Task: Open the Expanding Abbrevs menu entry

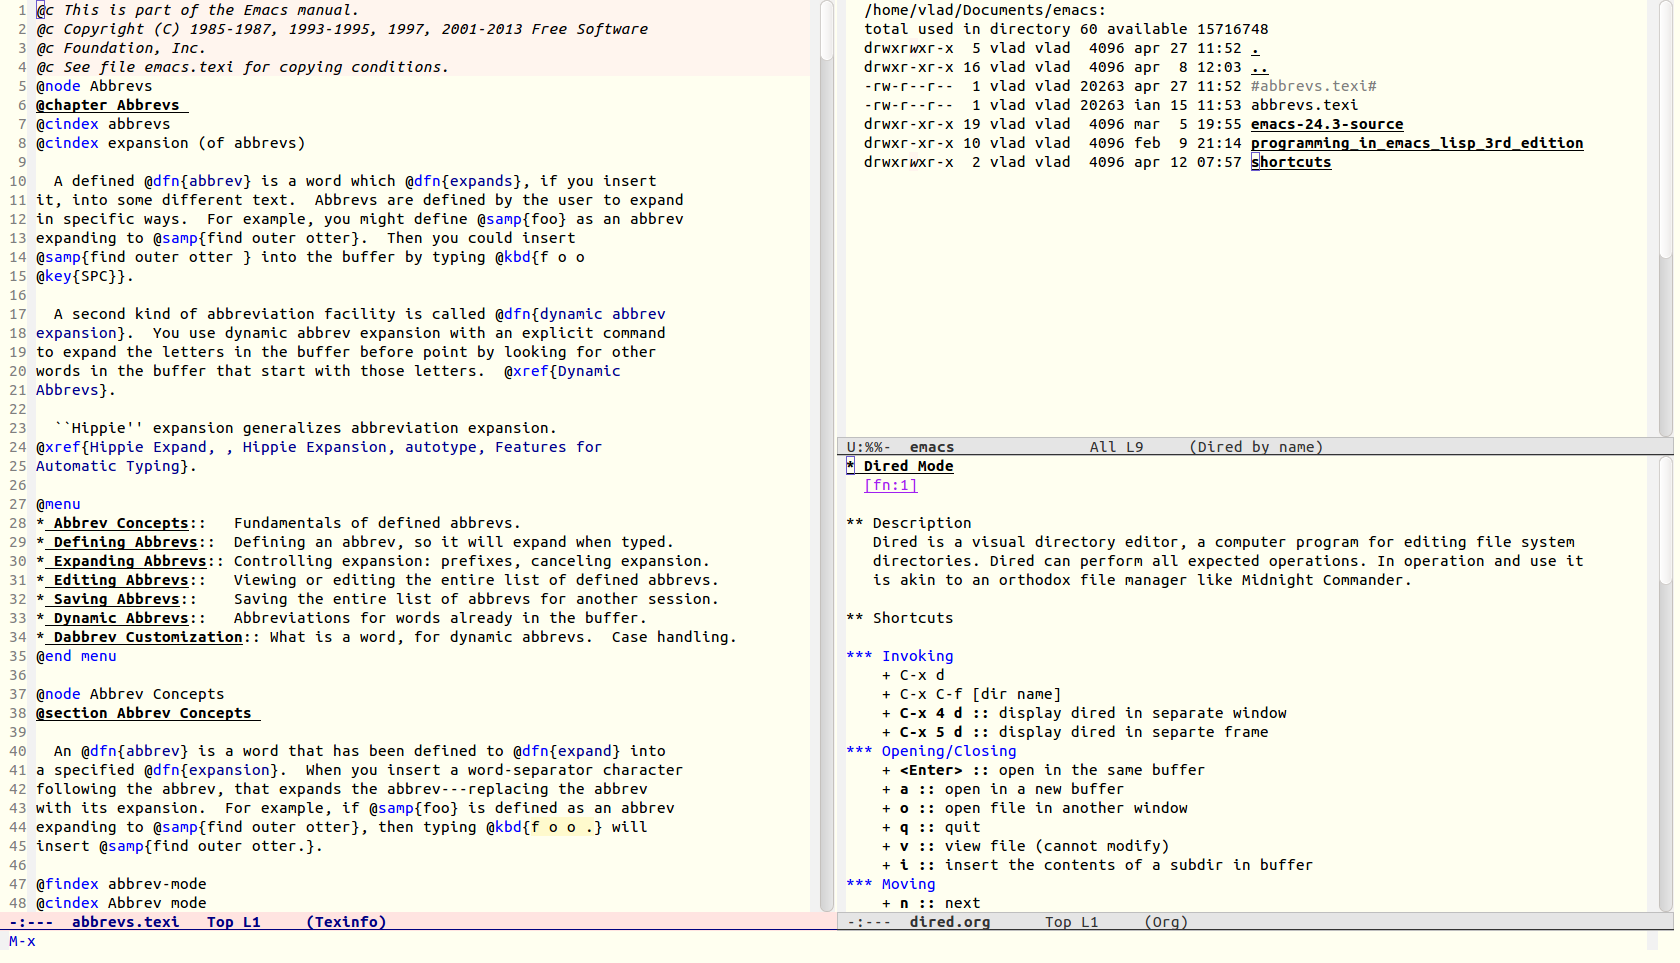Action: (130, 561)
